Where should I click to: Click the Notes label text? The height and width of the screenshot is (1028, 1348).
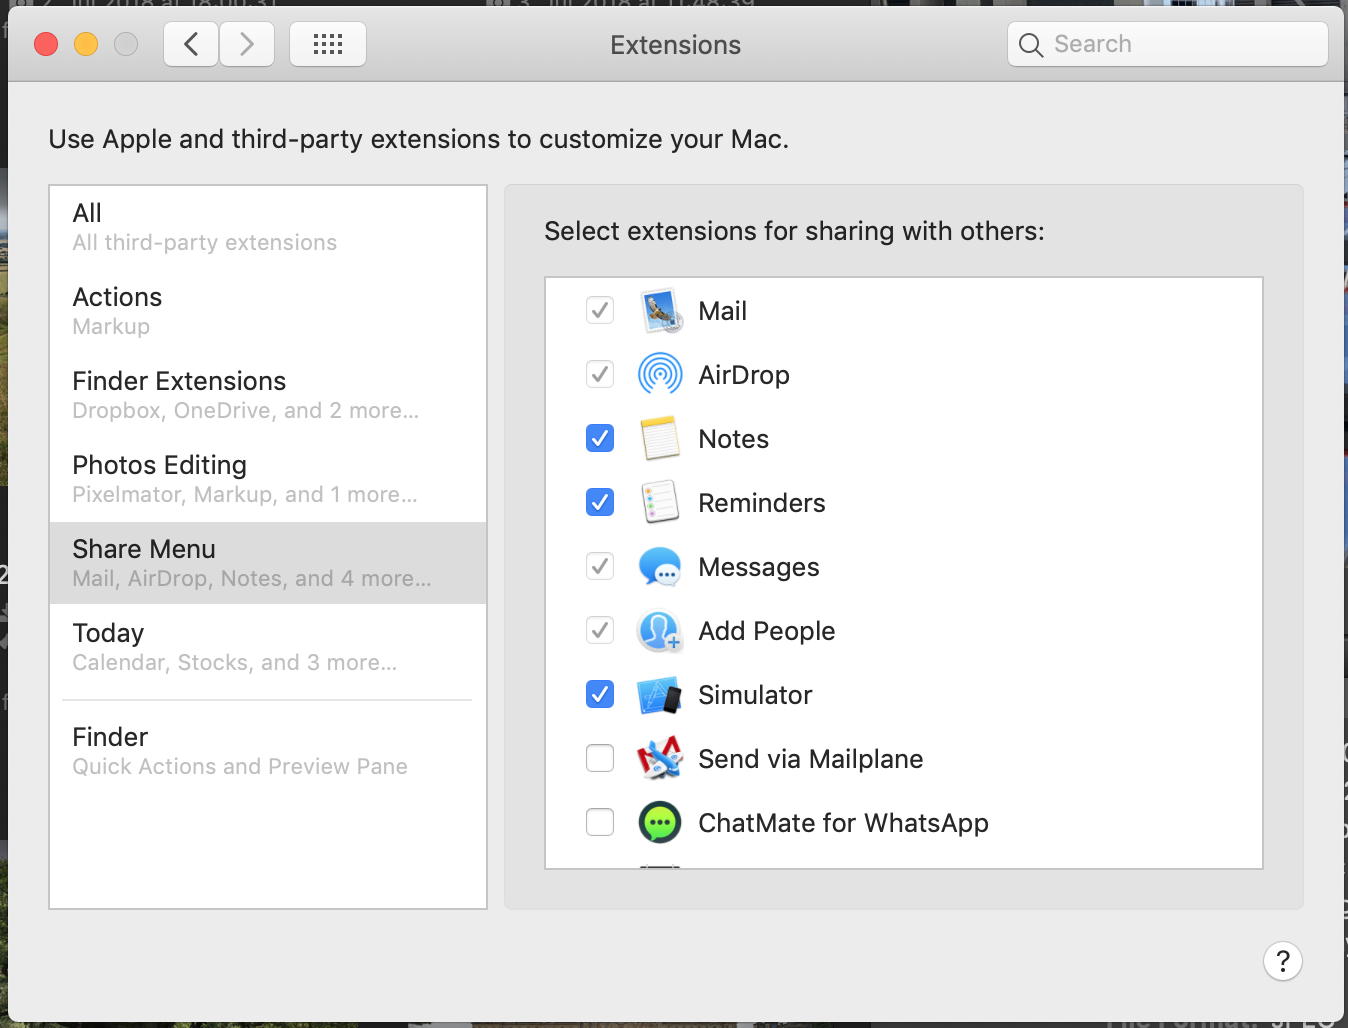coord(734,439)
